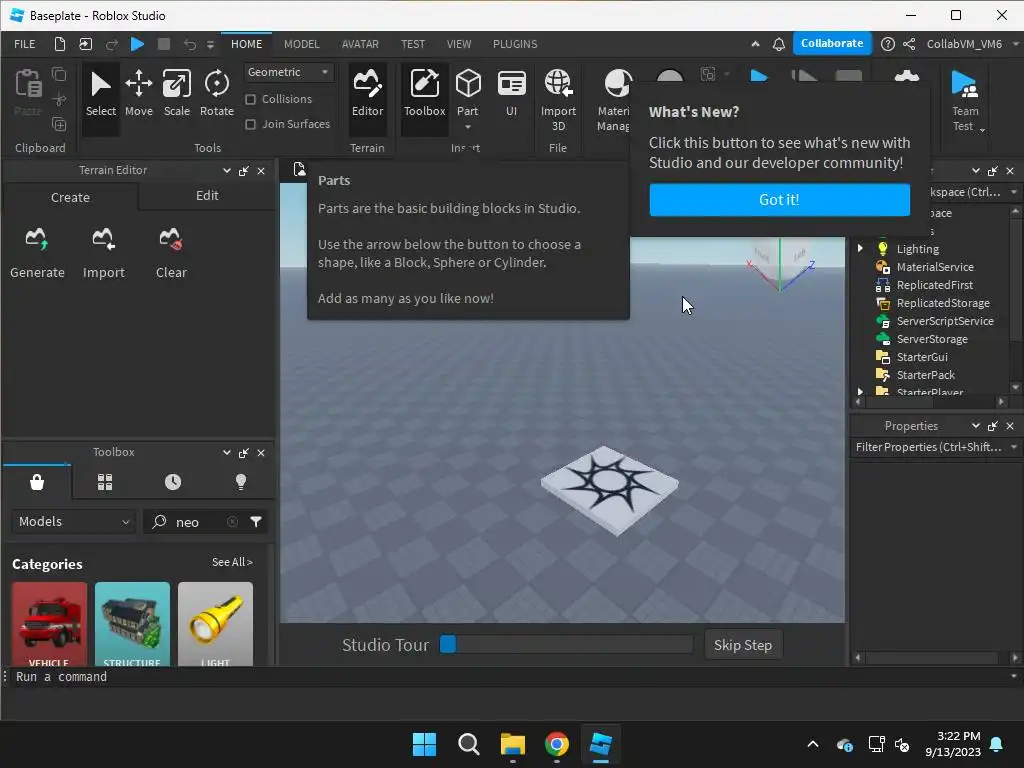
Task: Switch to the VIEW ribbon tab
Action: coord(458,44)
